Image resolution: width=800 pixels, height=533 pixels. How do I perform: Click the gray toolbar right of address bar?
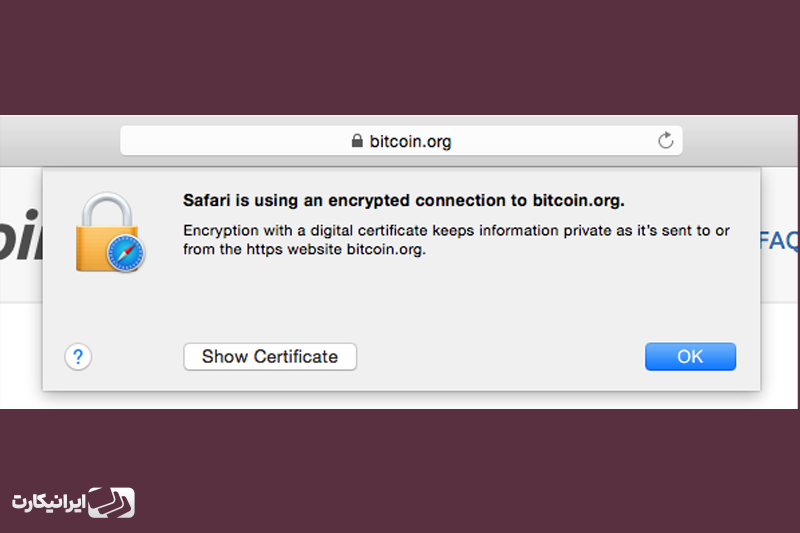click(x=740, y=141)
